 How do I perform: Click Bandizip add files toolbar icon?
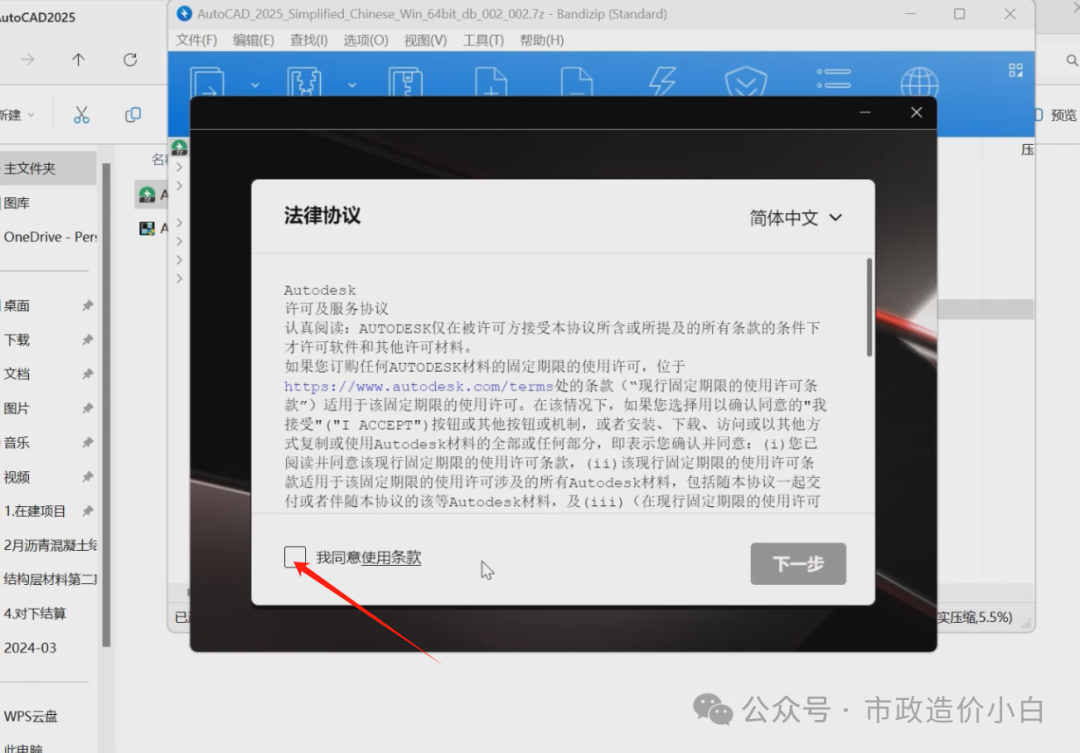coord(491,82)
